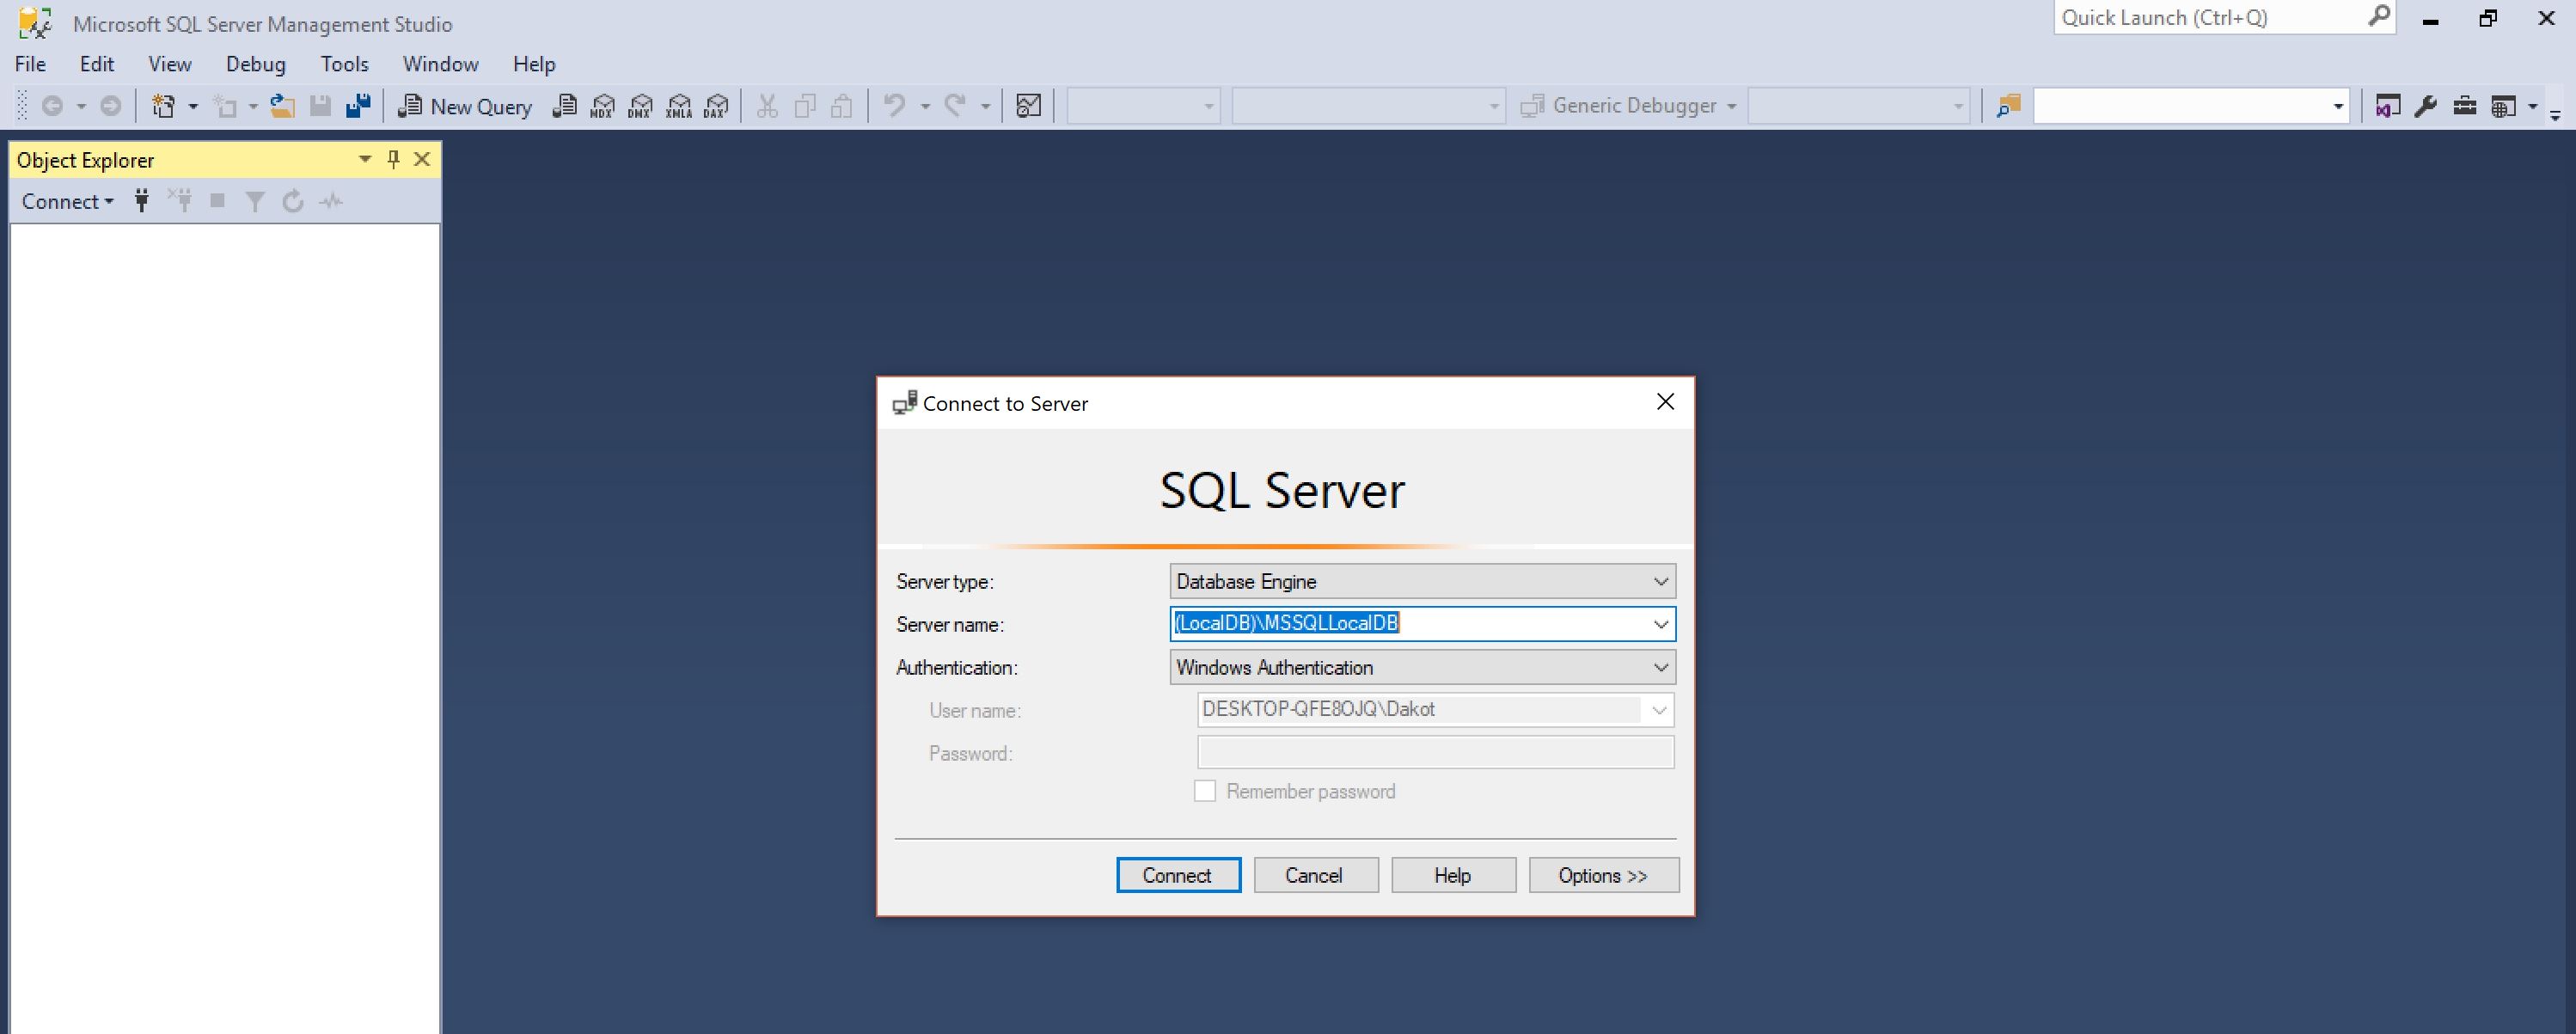Open the View menu
The width and height of the screenshot is (2576, 1034).
(166, 63)
